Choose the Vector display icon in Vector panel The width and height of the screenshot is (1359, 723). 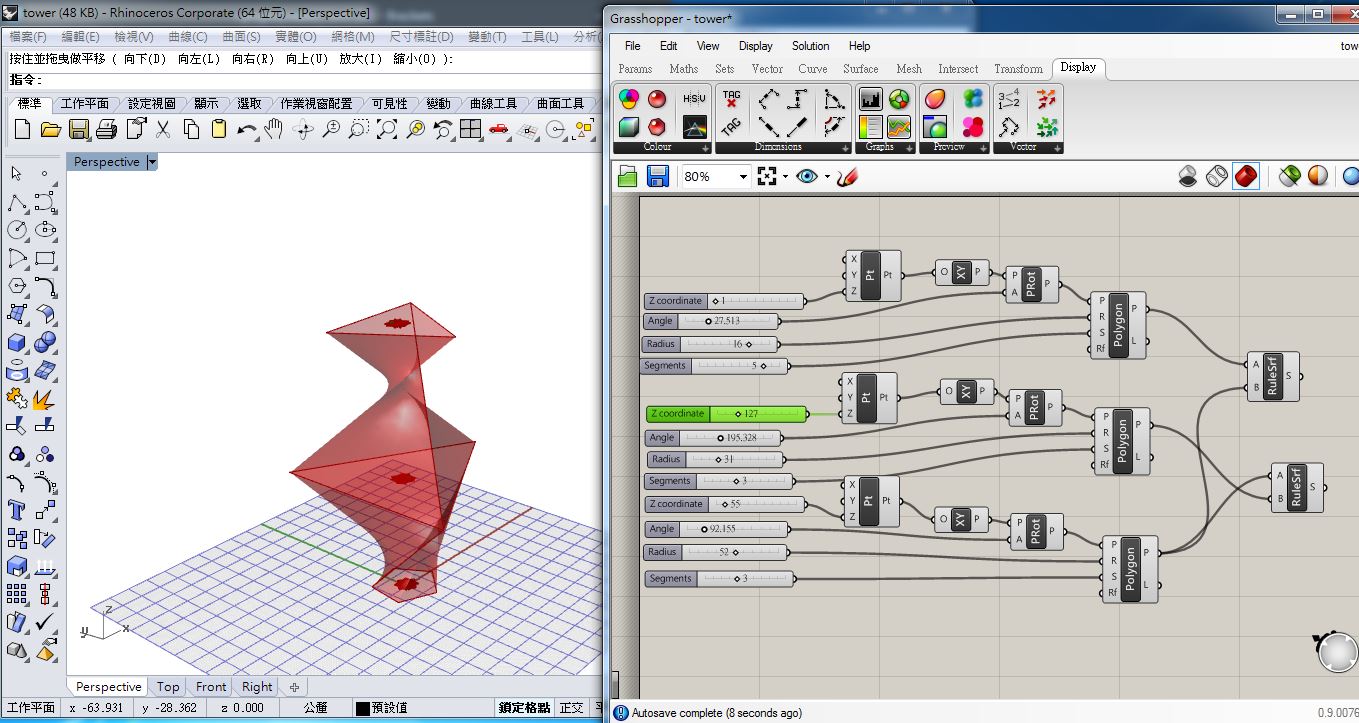click(1044, 98)
